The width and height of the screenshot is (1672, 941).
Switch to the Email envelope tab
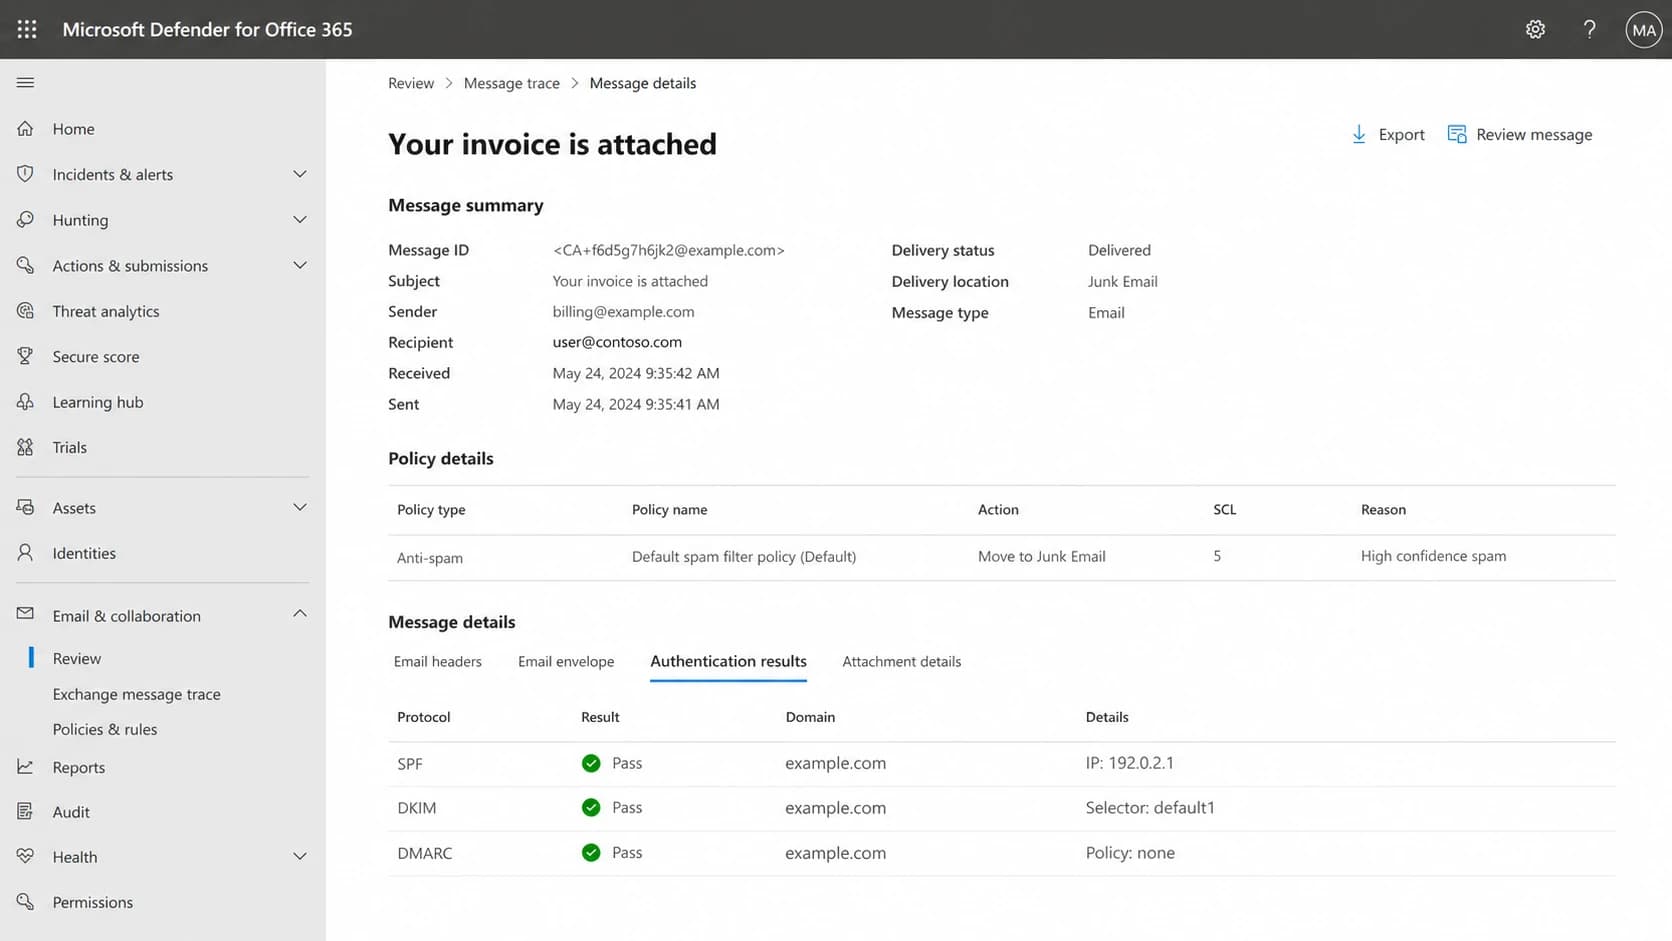pos(566,661)
